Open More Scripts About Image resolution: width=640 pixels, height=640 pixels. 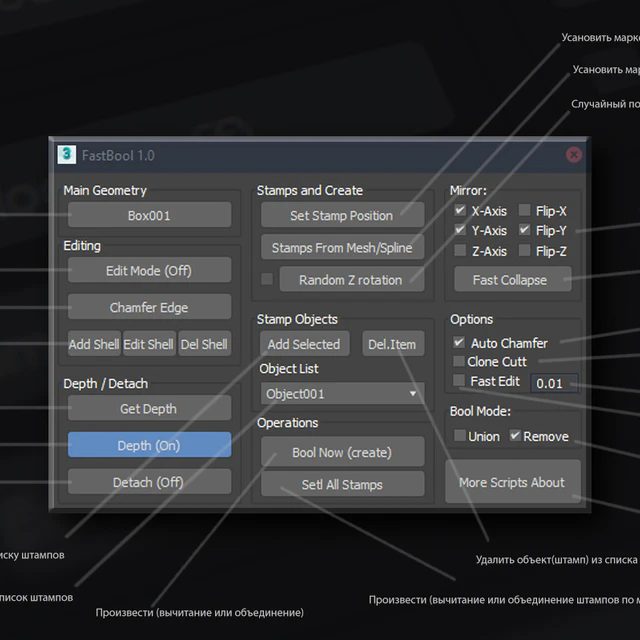point(512,482)
